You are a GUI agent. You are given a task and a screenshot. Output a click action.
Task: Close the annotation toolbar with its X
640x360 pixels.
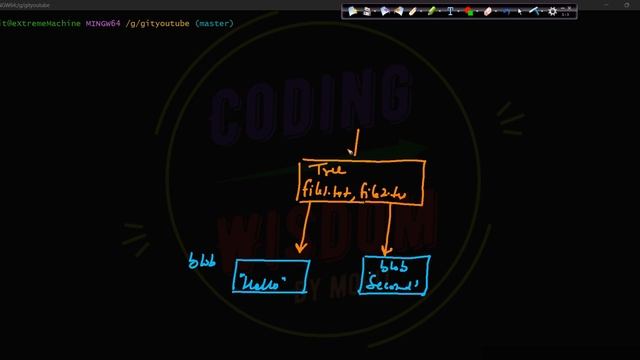point(569,8)
